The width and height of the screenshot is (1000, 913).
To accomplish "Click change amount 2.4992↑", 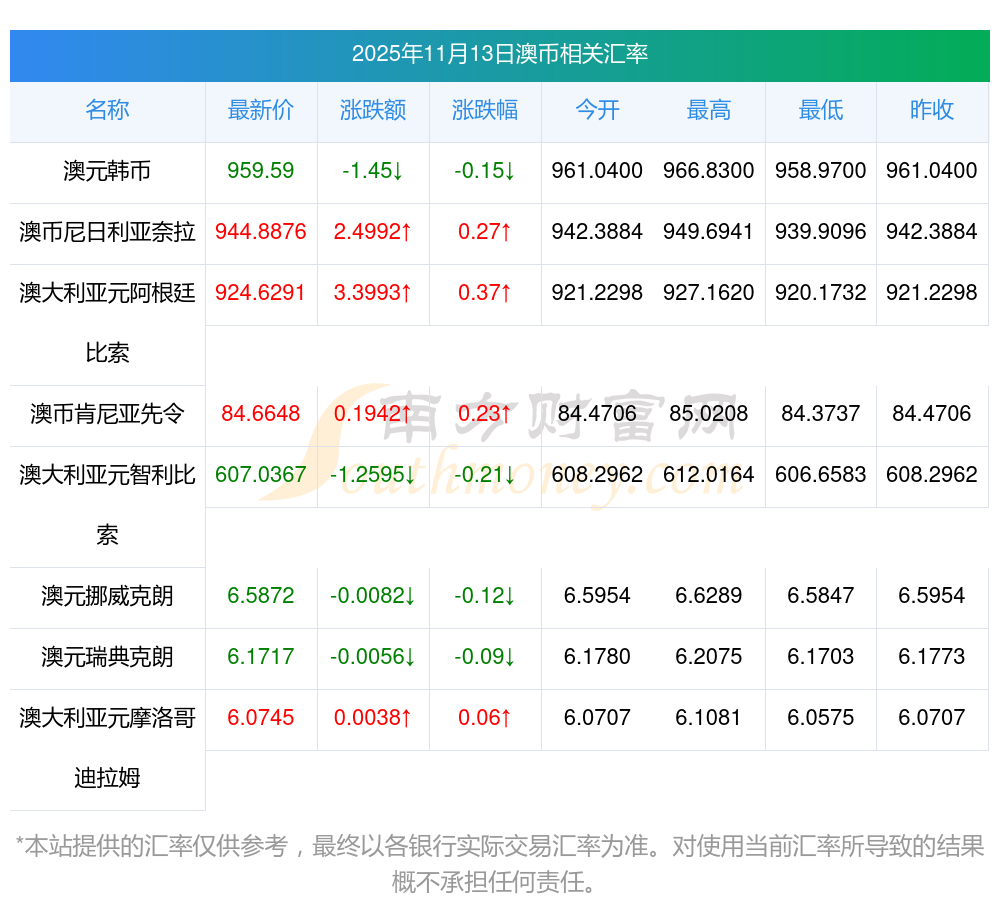I will [x=373, y=231].
